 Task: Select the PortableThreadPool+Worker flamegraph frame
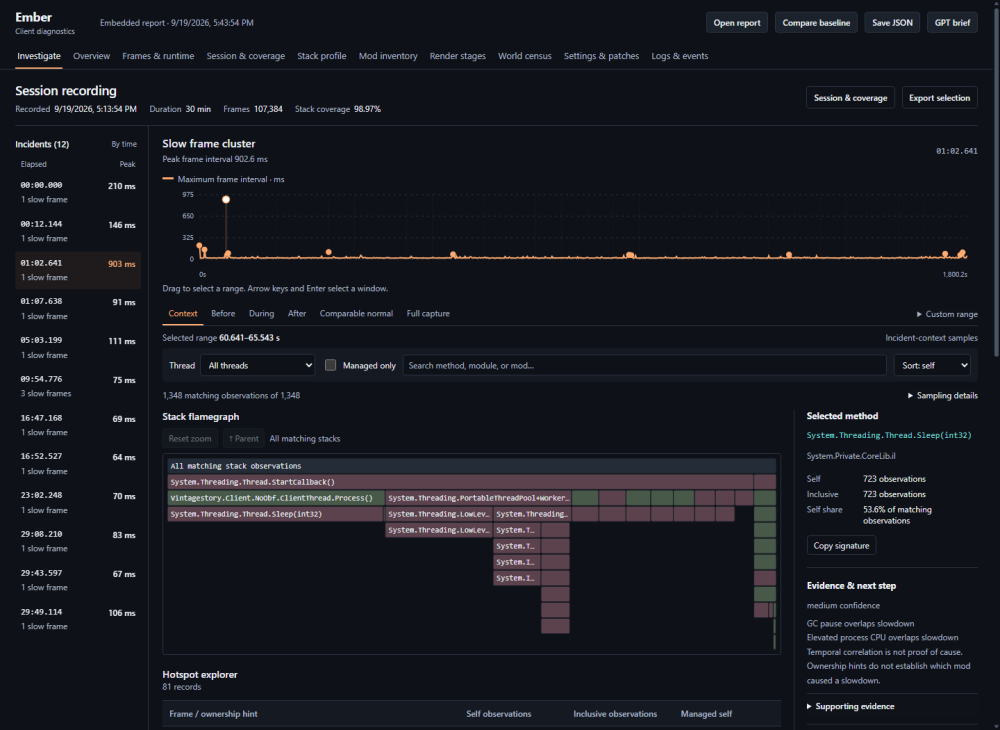pos(478,498)
